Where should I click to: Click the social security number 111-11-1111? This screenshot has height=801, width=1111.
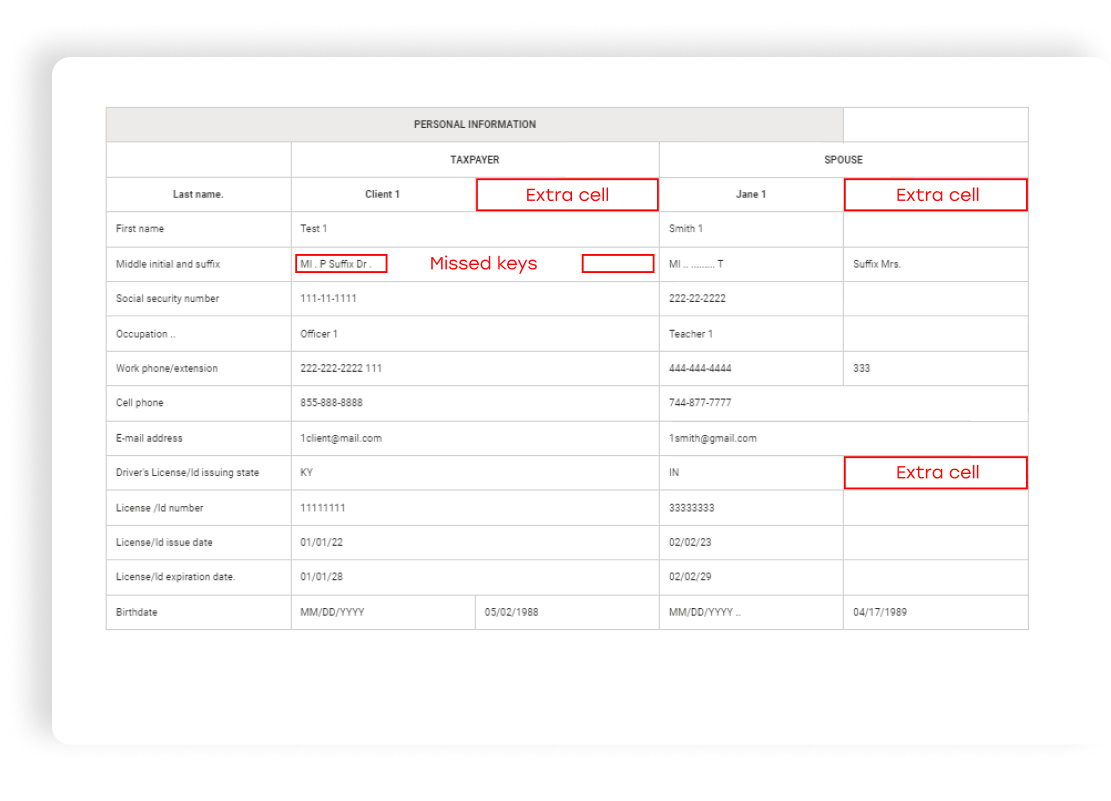(329, 298)
